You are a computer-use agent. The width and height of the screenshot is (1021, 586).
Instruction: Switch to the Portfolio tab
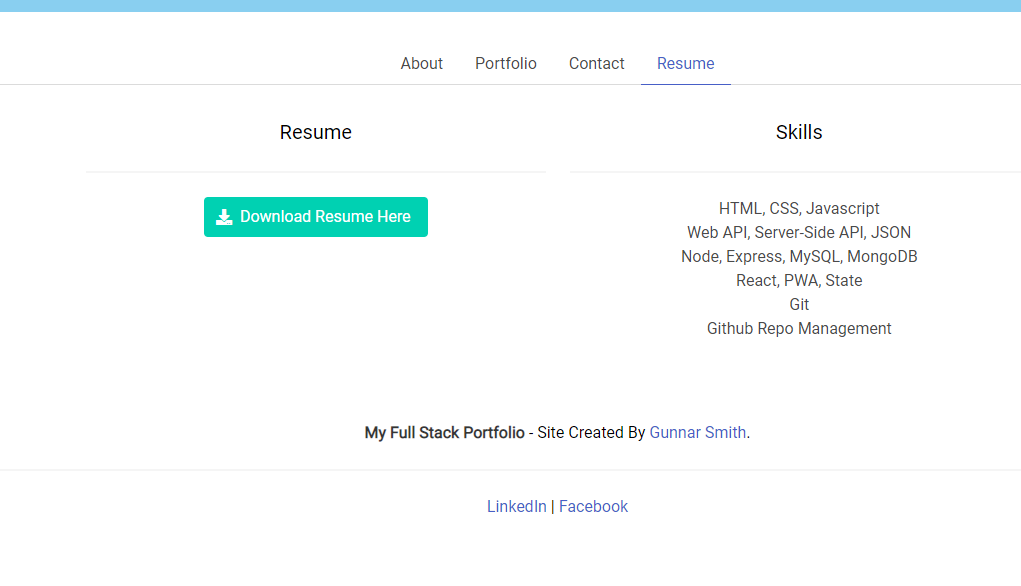point(506,63)
